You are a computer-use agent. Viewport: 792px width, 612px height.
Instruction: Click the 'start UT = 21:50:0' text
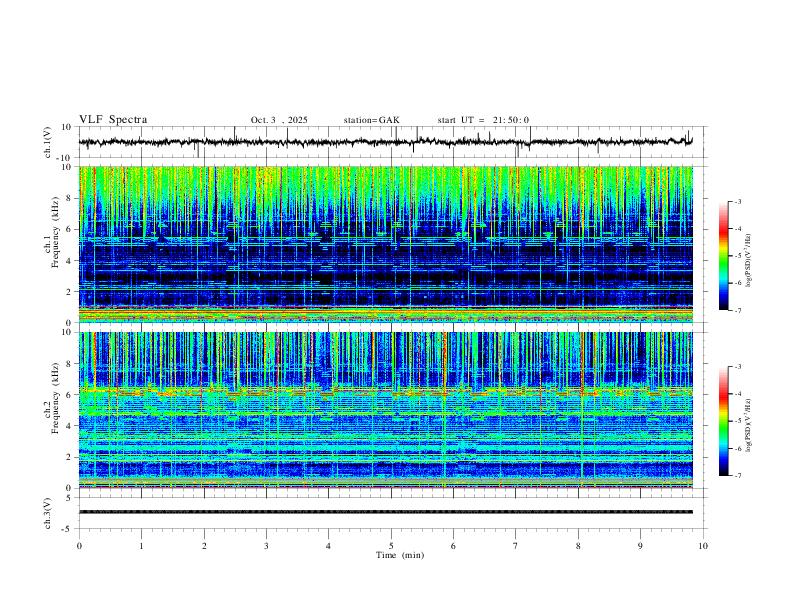point(483,120)
